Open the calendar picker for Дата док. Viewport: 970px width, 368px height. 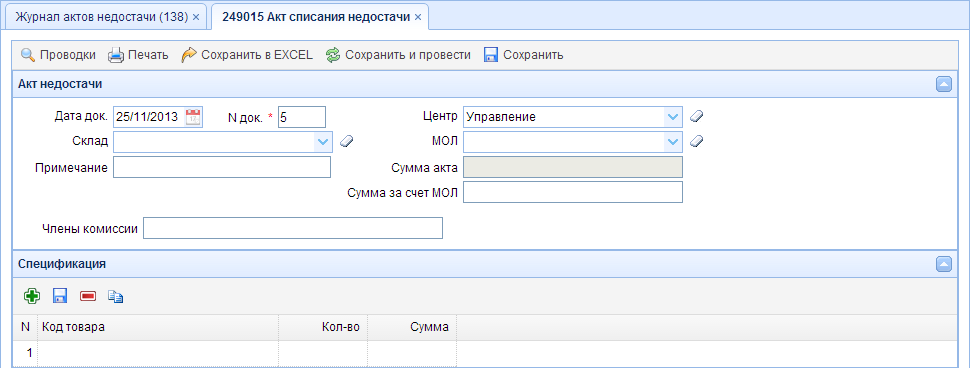[x=194, y=116]
